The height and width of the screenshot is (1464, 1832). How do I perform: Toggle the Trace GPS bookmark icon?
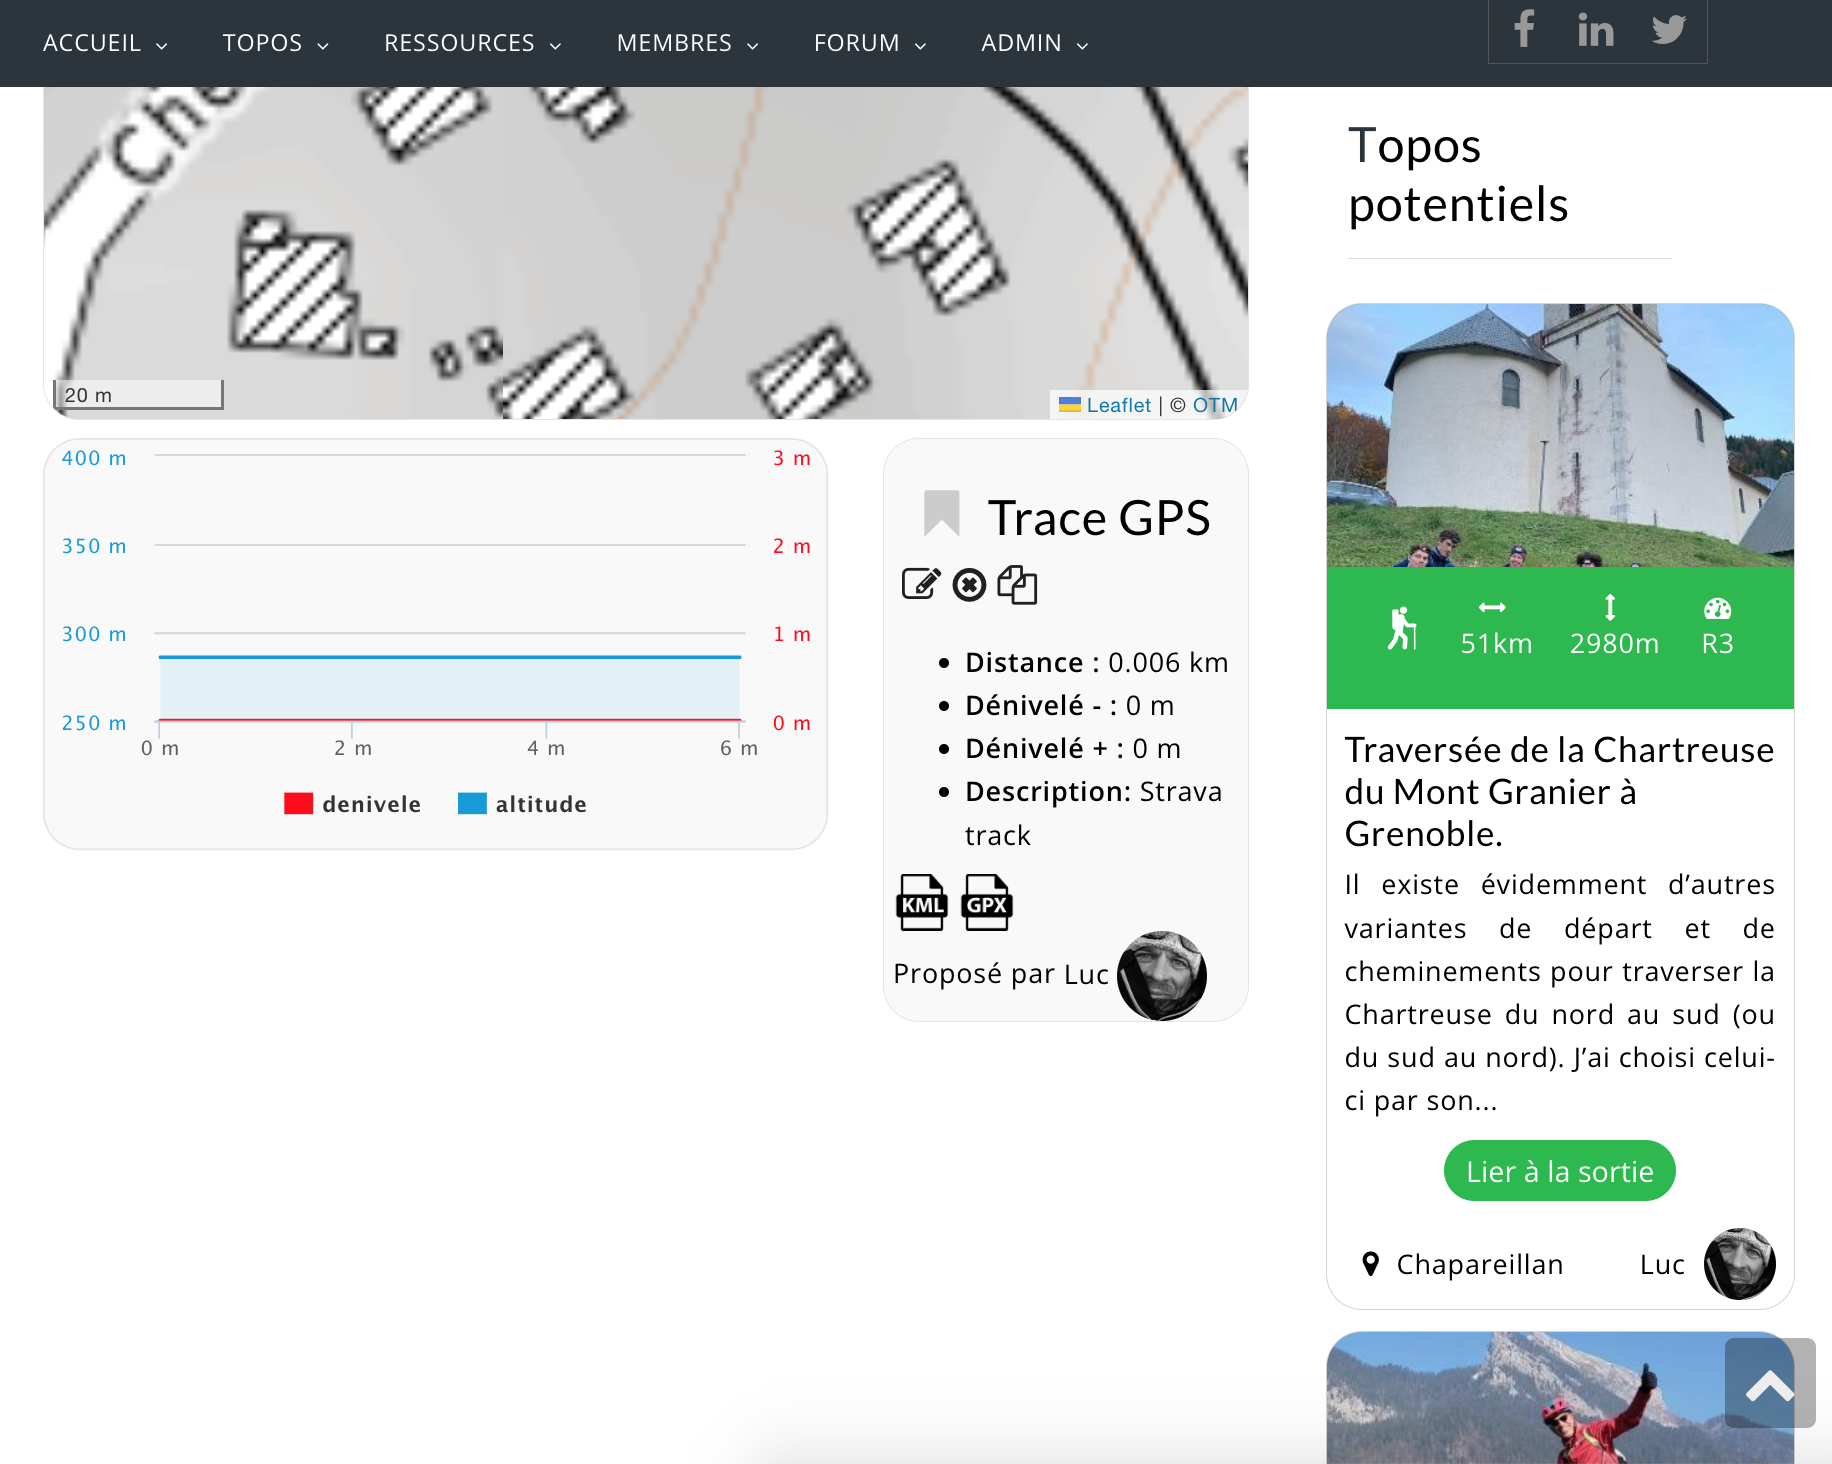[x=941, y=514]
